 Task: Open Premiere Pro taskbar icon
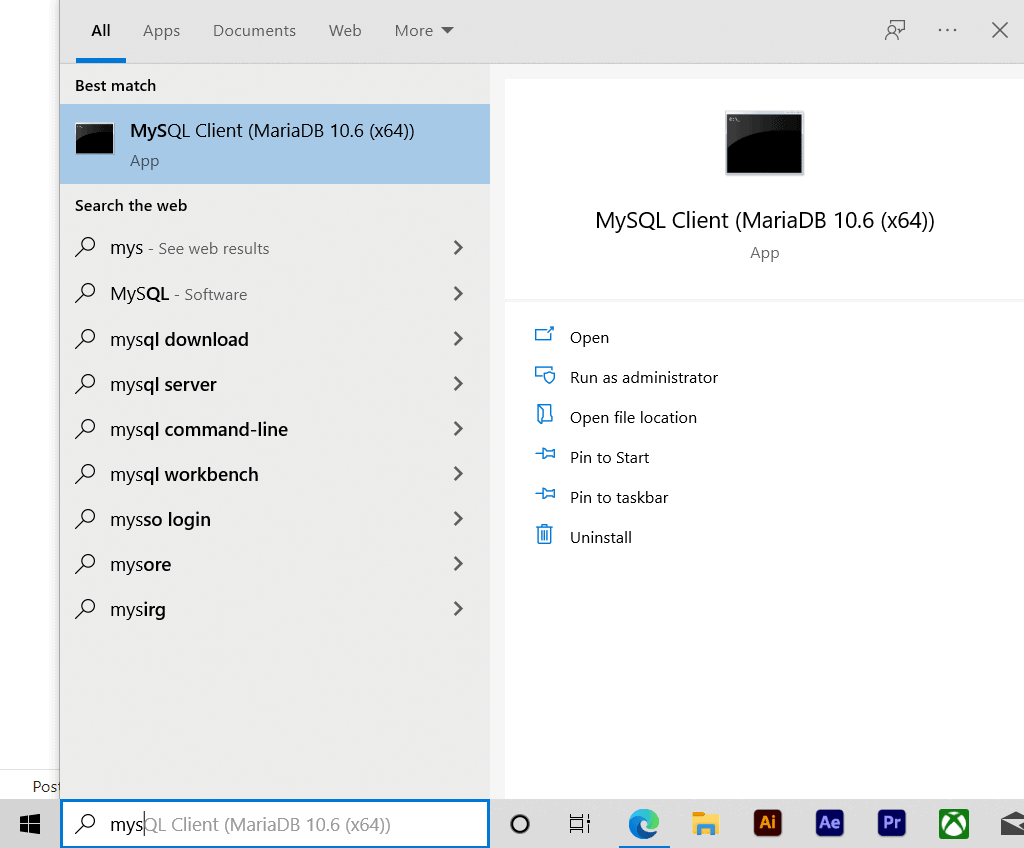(x=891, y=823)
